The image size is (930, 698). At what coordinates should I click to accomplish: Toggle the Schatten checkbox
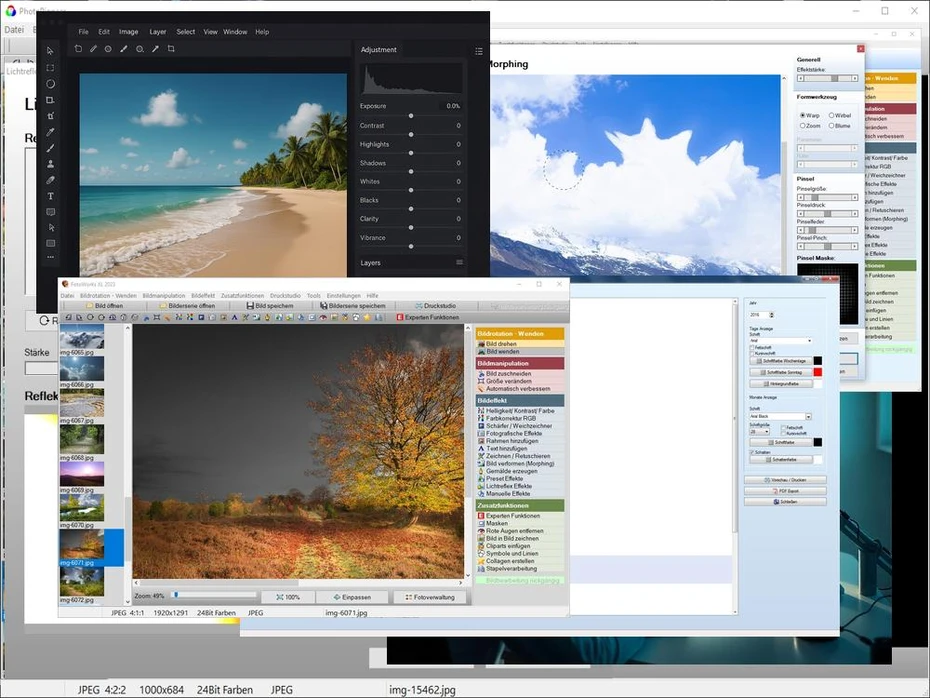pyautogui.click(x=752, y=452)
